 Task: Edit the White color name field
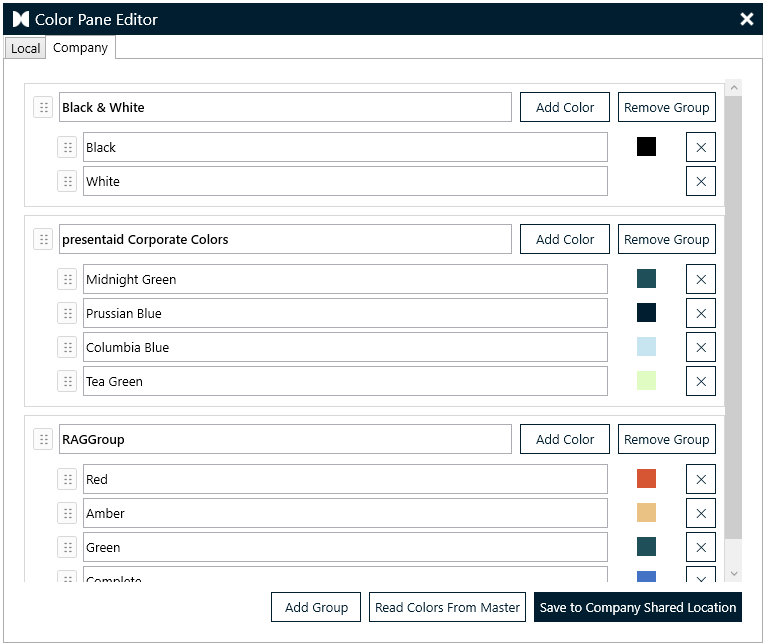coord(345,181)
